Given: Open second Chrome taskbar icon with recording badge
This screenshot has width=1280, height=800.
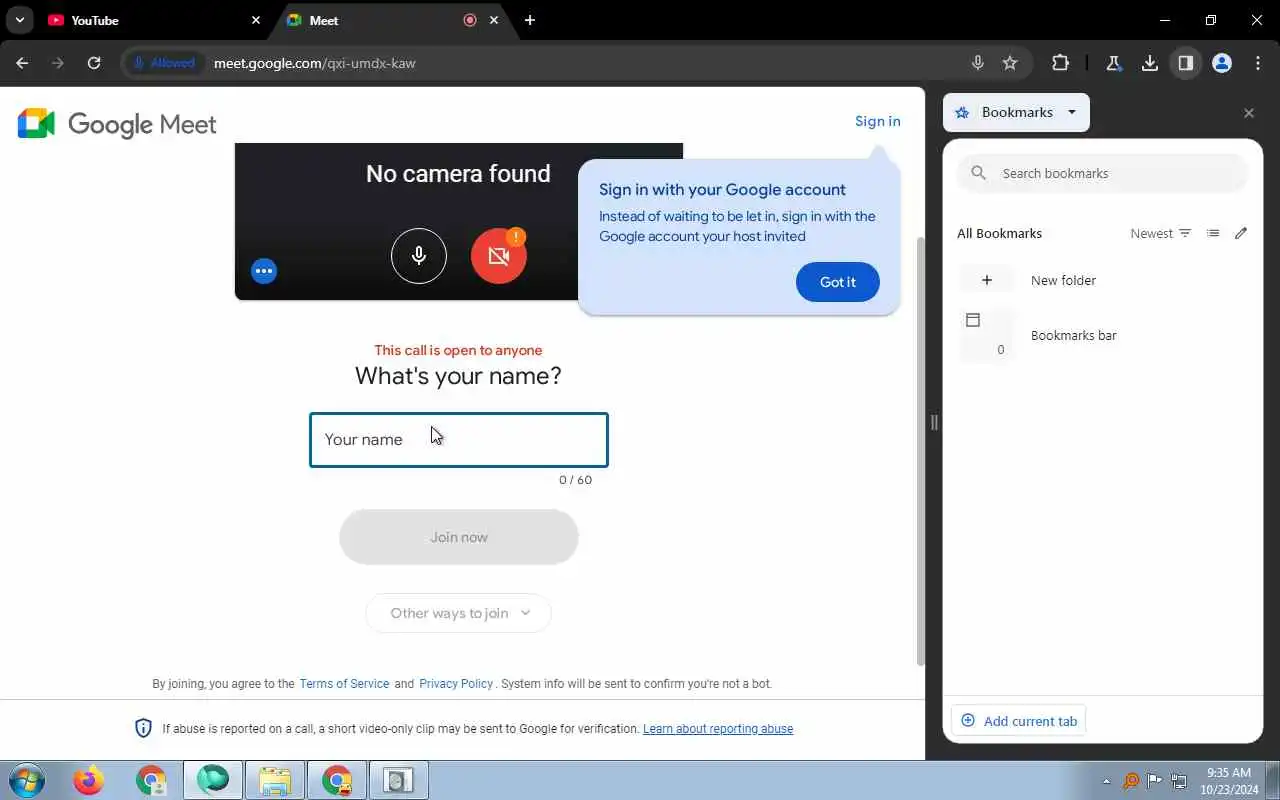Looking at the screenshot, I should pyautogui.click(x=337, y=780).
